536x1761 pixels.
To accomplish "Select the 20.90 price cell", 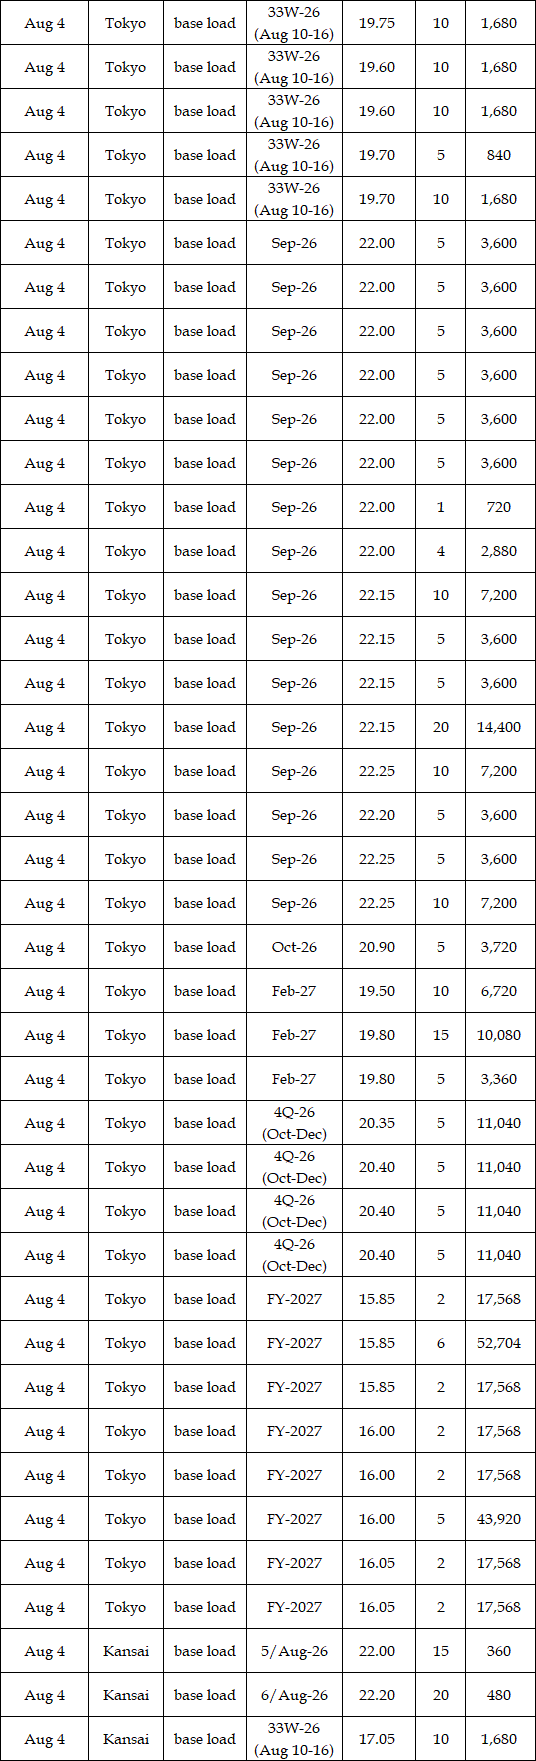I will pyautogui.click(x=378, y=947).
